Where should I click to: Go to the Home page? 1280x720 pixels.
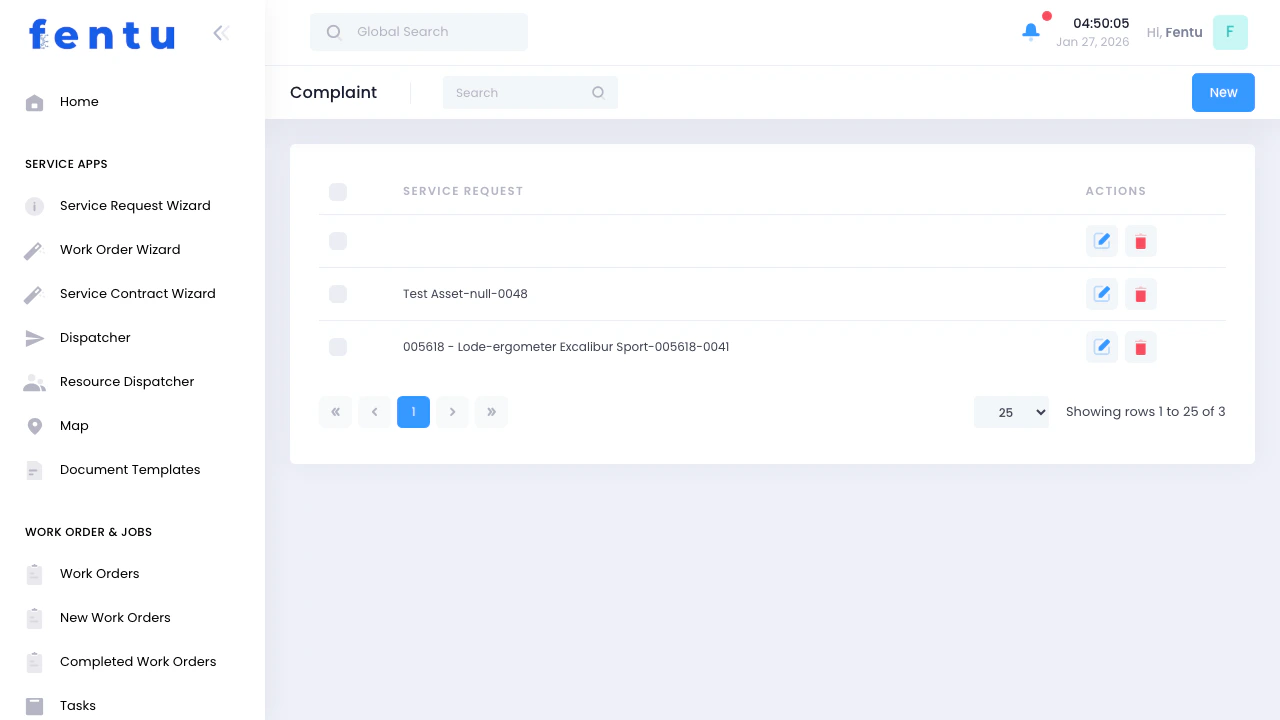point(79,101)
